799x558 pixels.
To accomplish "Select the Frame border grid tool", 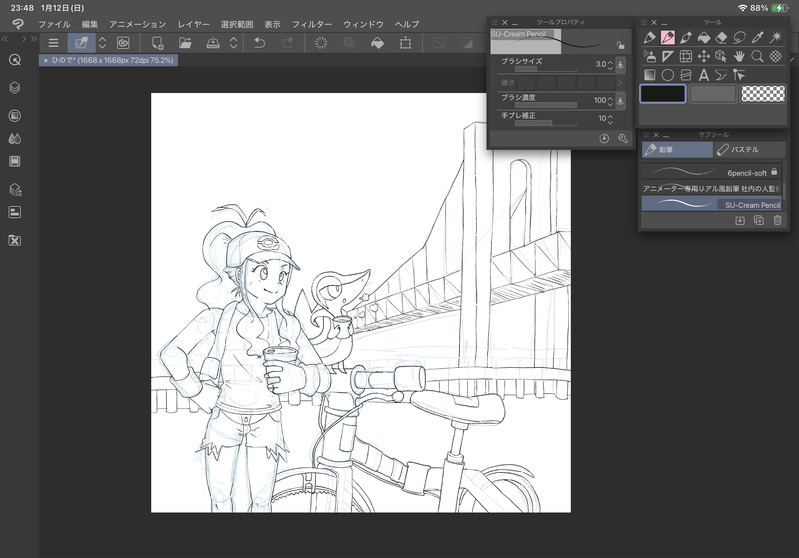I will click(x=685, y=56).
